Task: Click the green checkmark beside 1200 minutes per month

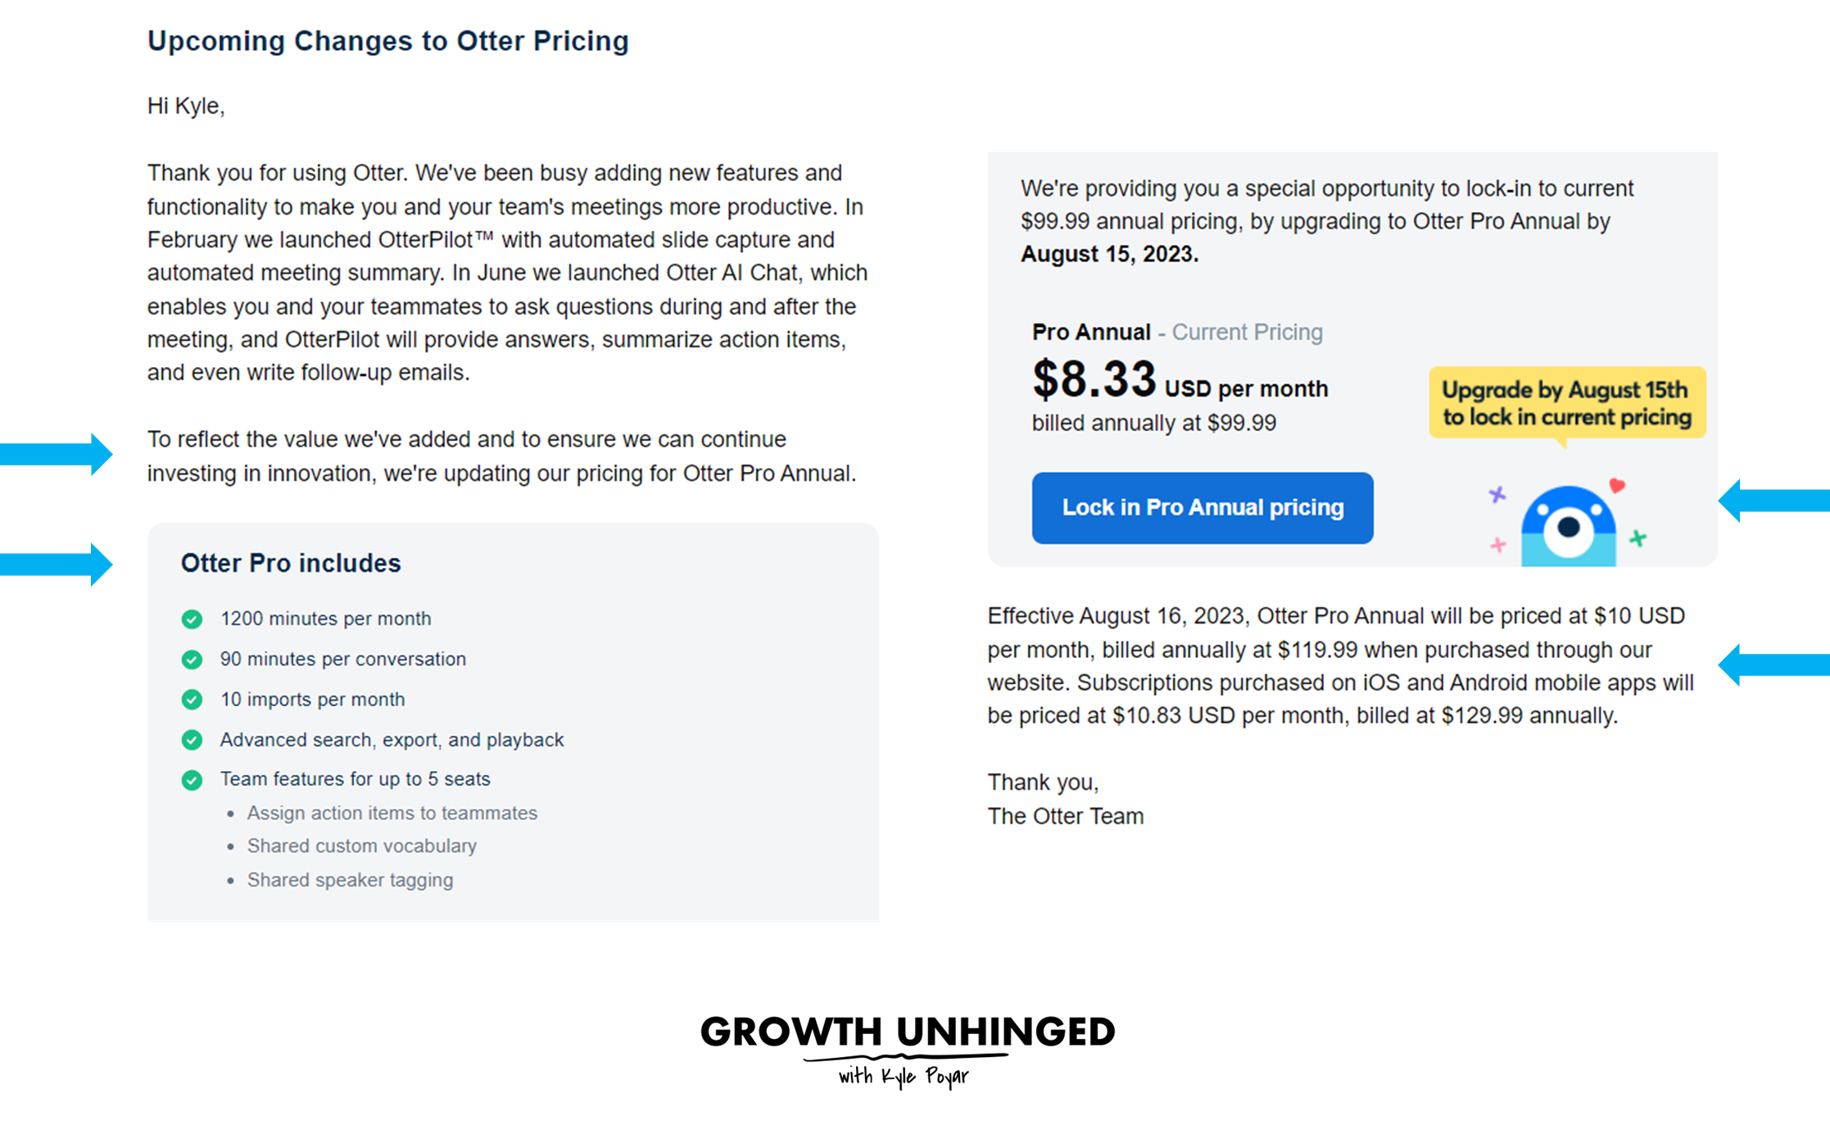Action: click(191, 619)
